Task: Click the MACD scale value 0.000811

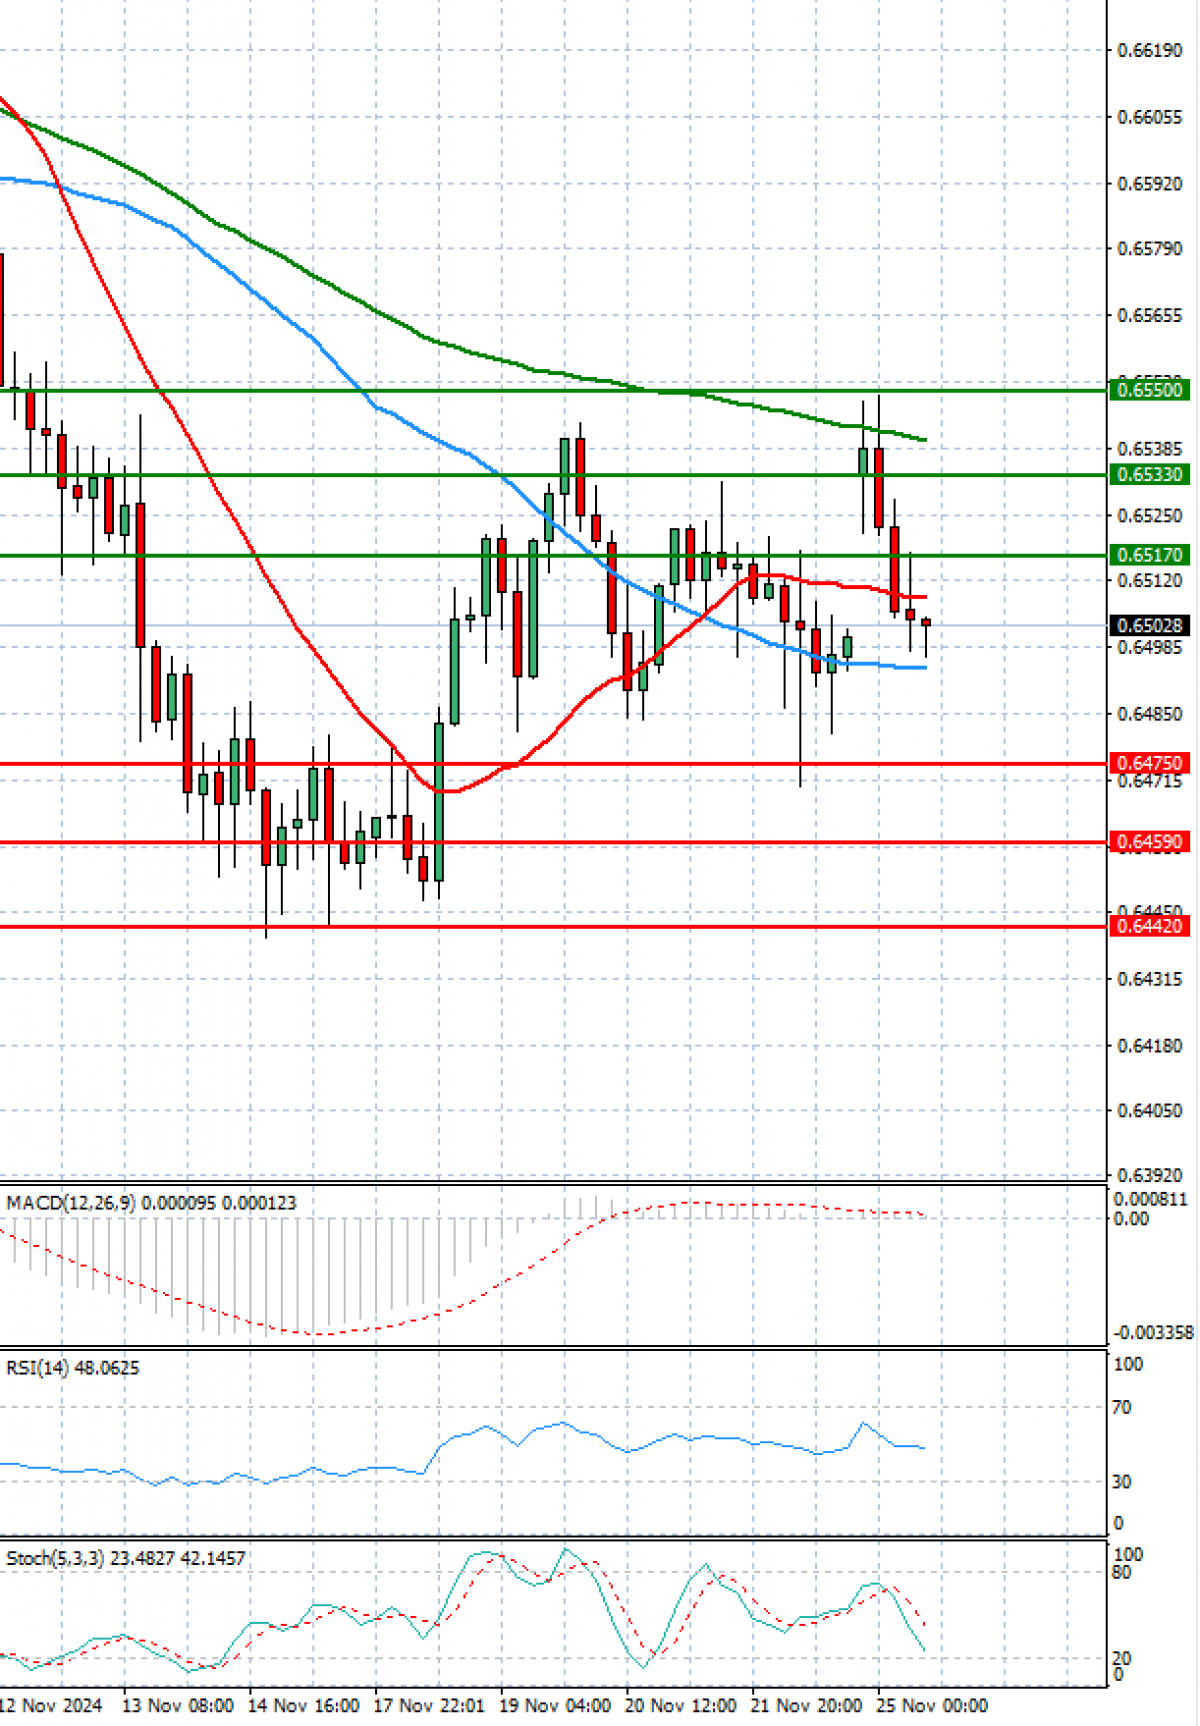Action: point(1150,1199)
